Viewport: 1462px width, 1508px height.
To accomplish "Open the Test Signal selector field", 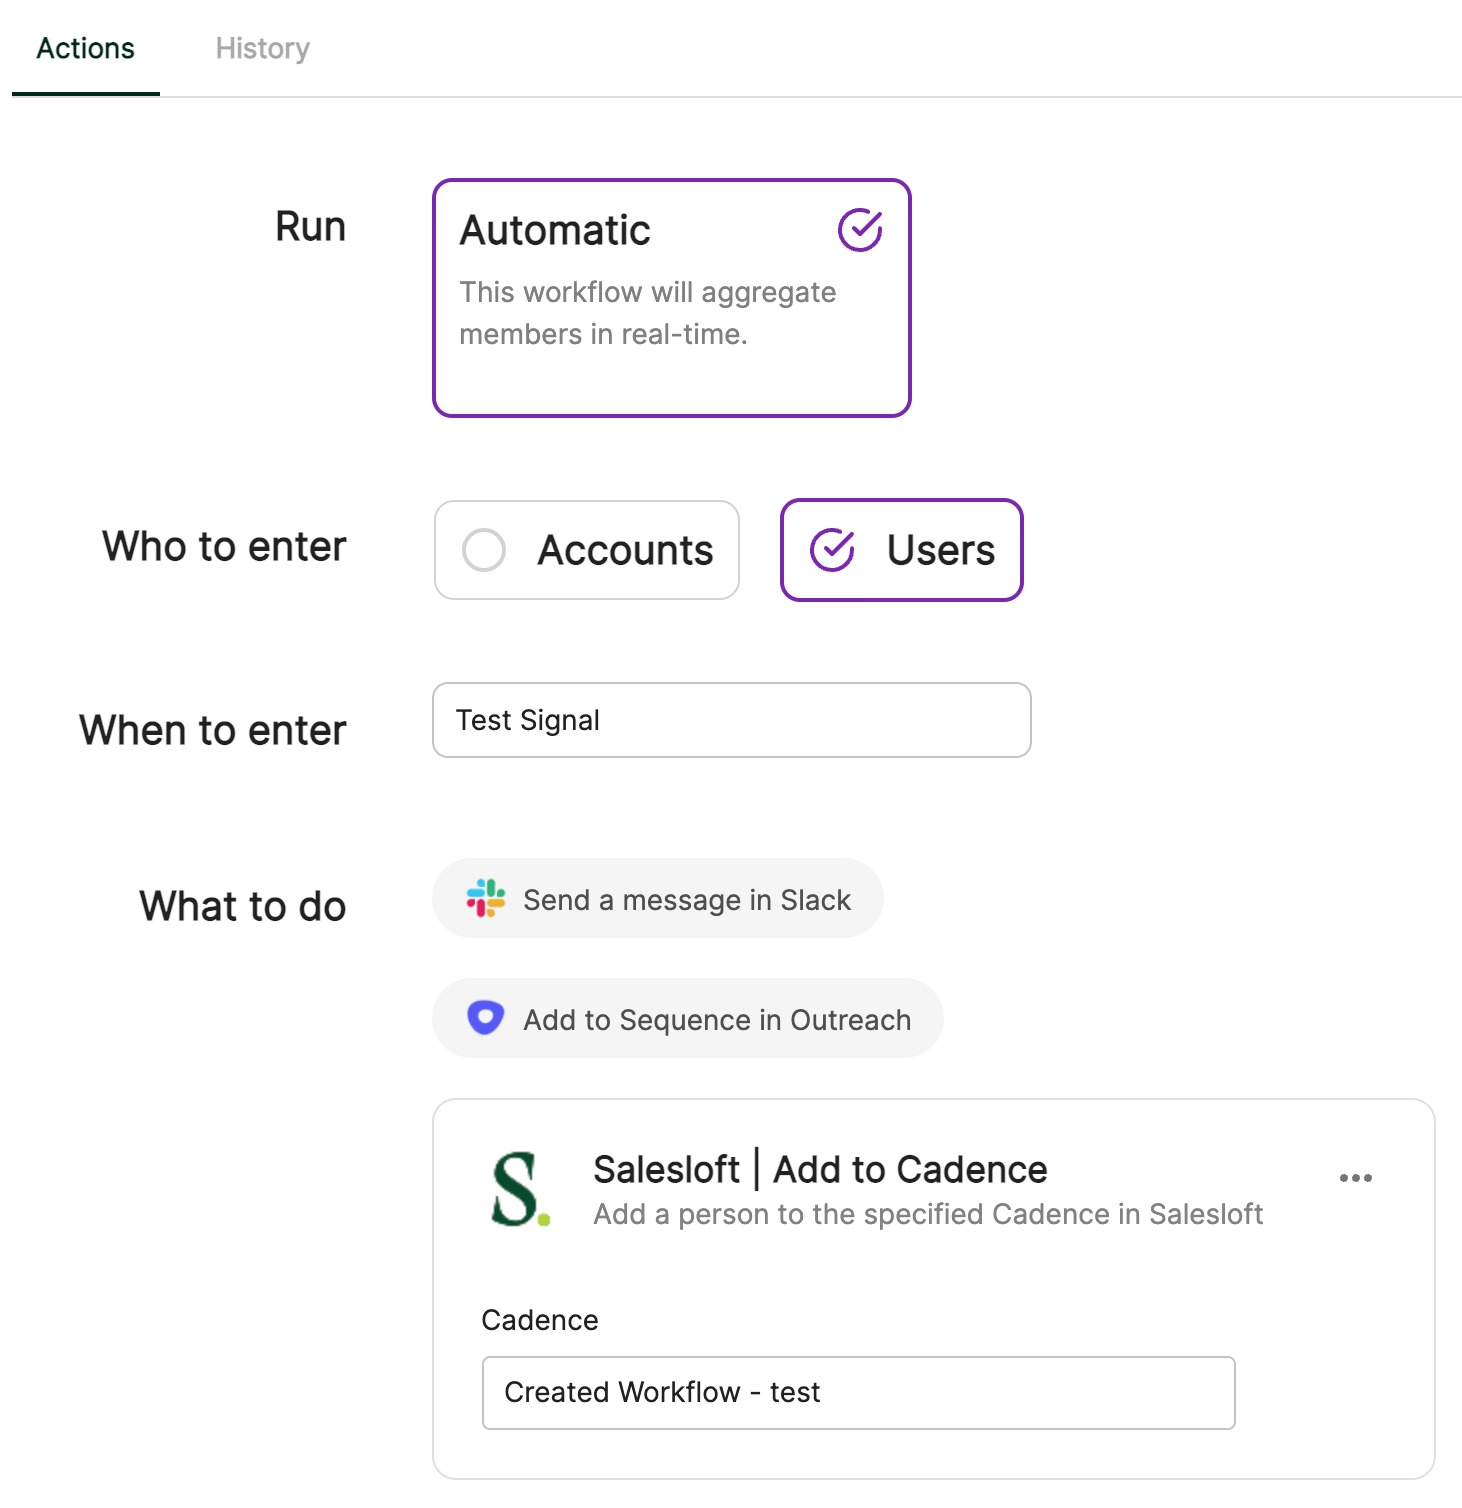I will coord(731,720).
